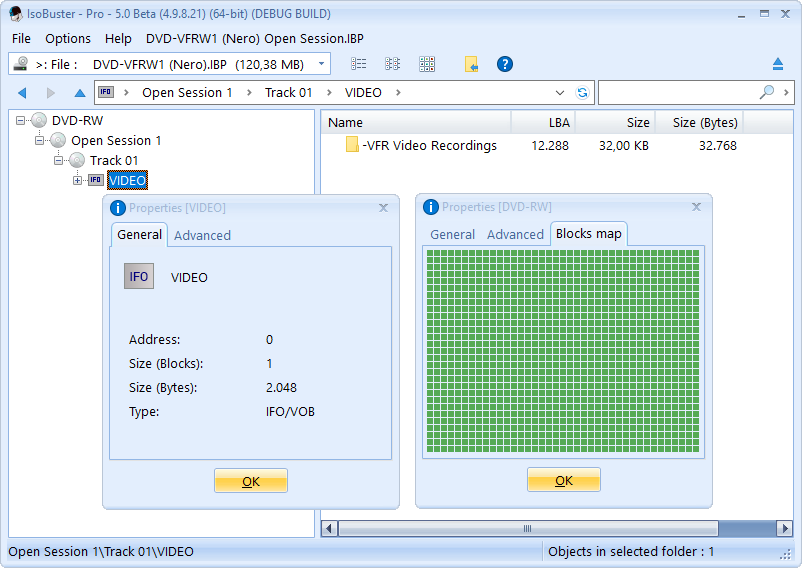Image resolution: width=802 pixels, height=568 pixels.
Task: Open the Options menu
Action: click(68, 39)
